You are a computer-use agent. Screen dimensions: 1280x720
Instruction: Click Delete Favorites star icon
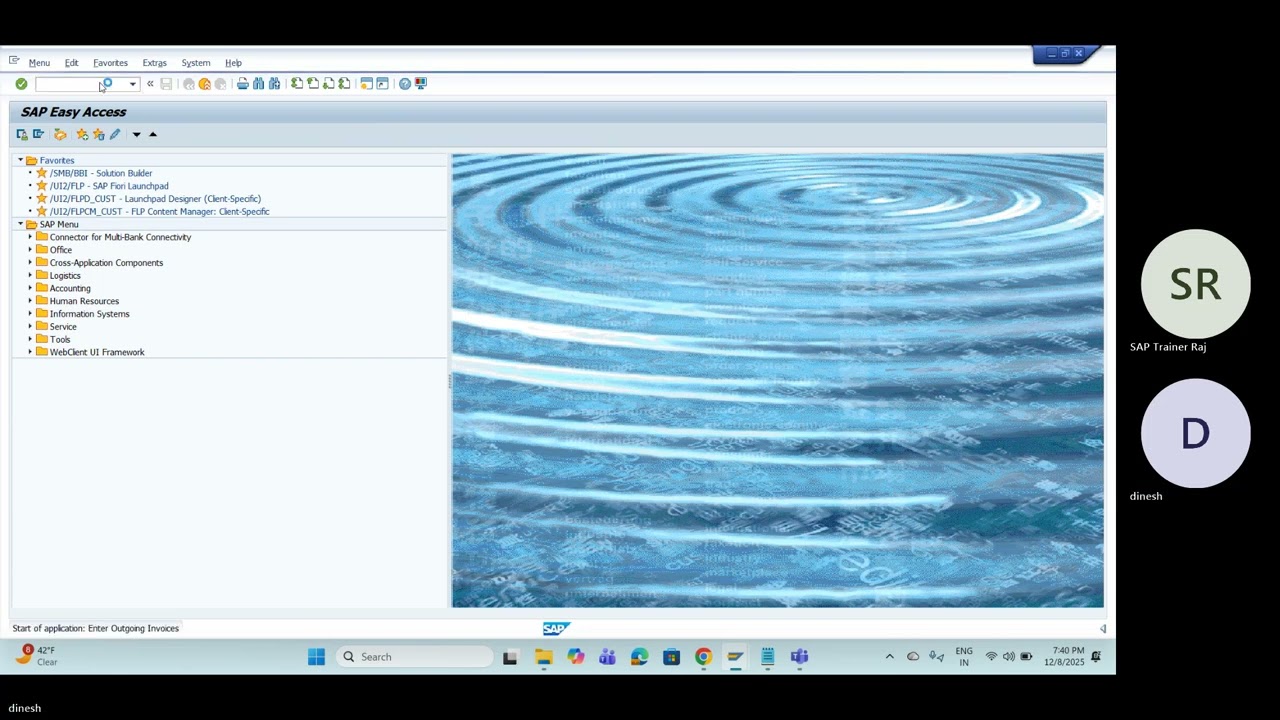coord(98,134)
